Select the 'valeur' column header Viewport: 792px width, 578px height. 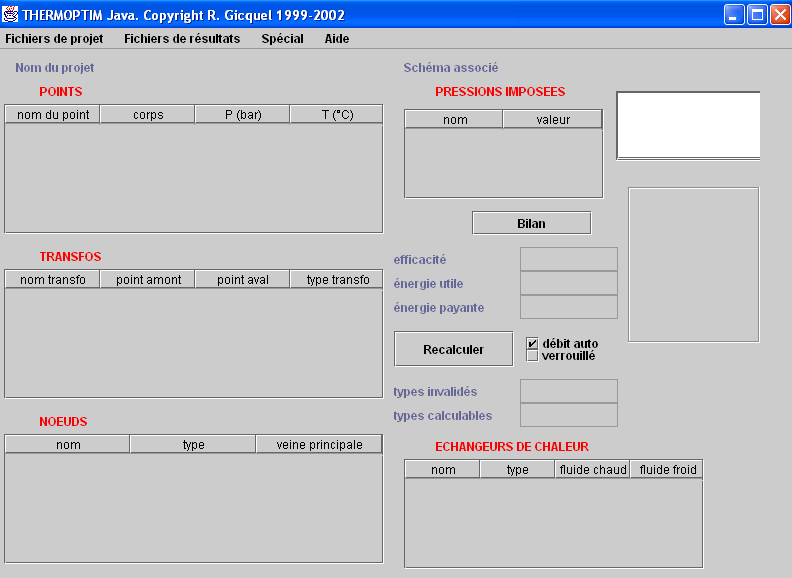click(553, 120)
